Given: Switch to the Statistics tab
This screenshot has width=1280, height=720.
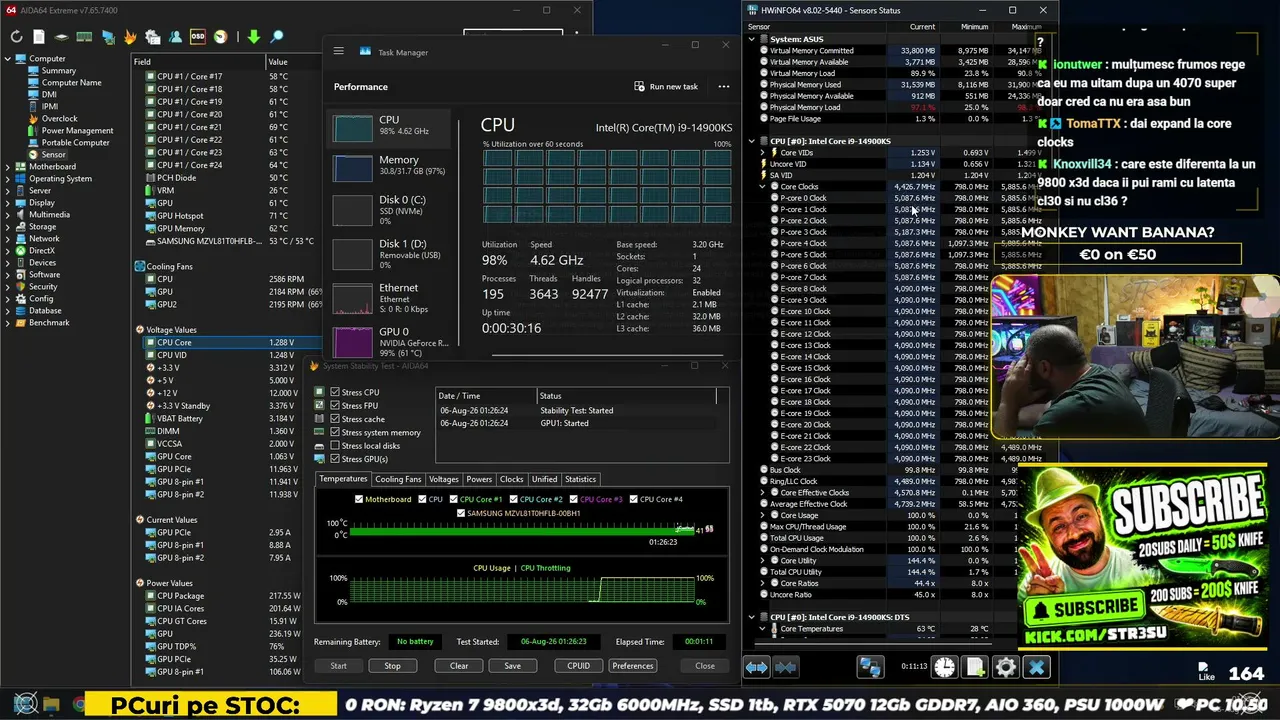Looking at the screenshot, I should pyautogui.click(x=580, y=479).
